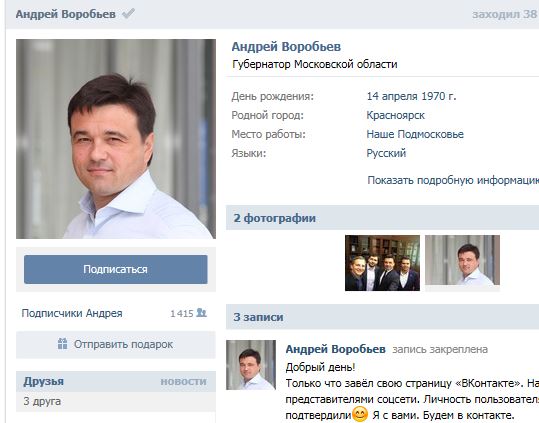
Task: Open the small avatar beside the pinned post
Action: coord(251,365)
